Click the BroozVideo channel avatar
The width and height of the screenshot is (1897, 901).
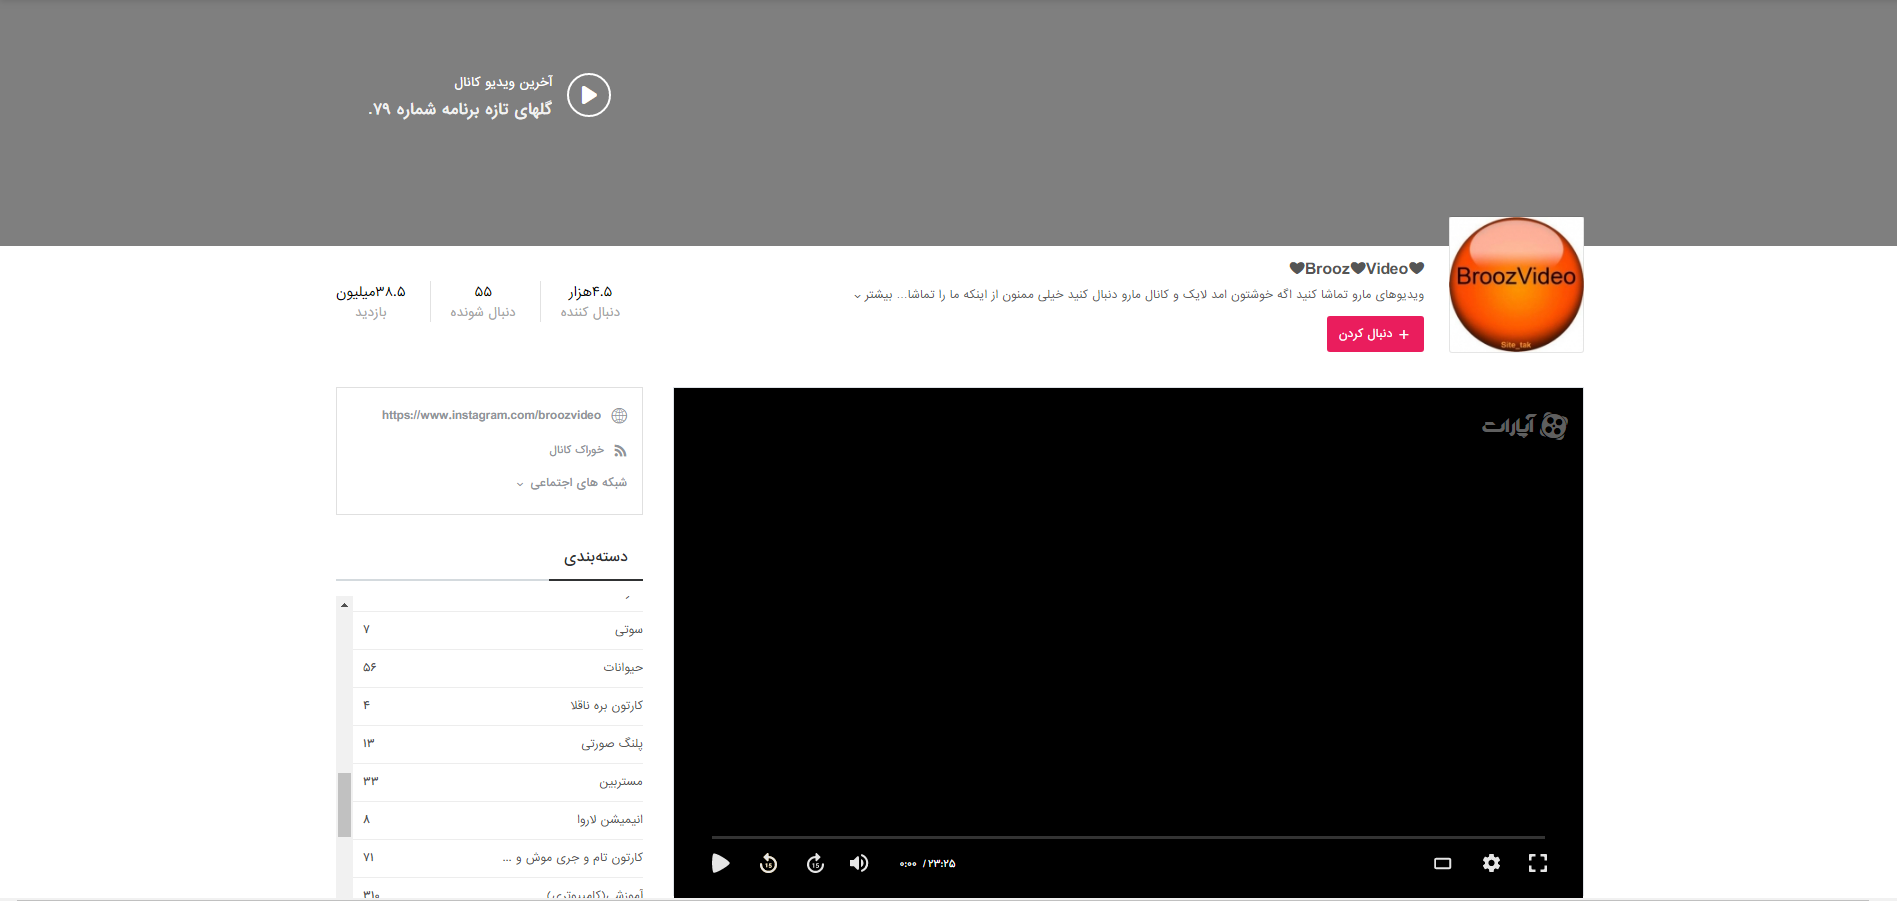pyautogui.click(x=1515, y=285)
